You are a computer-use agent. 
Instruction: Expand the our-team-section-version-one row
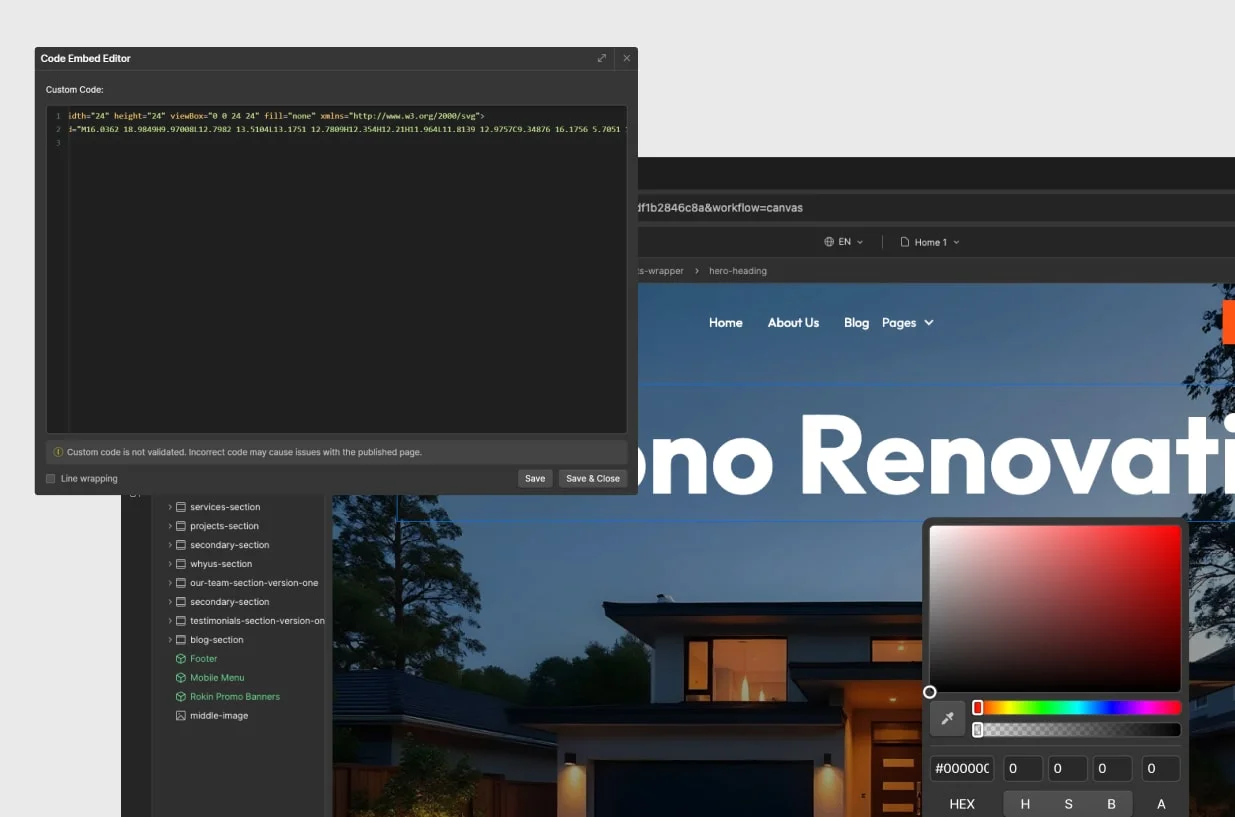coord(170,583)
